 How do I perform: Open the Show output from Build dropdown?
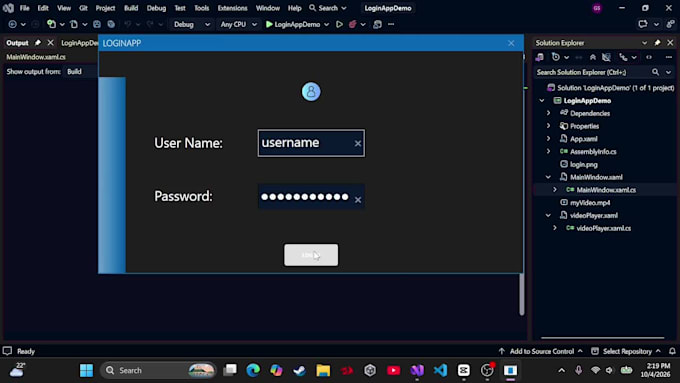(x=81, y=72)
